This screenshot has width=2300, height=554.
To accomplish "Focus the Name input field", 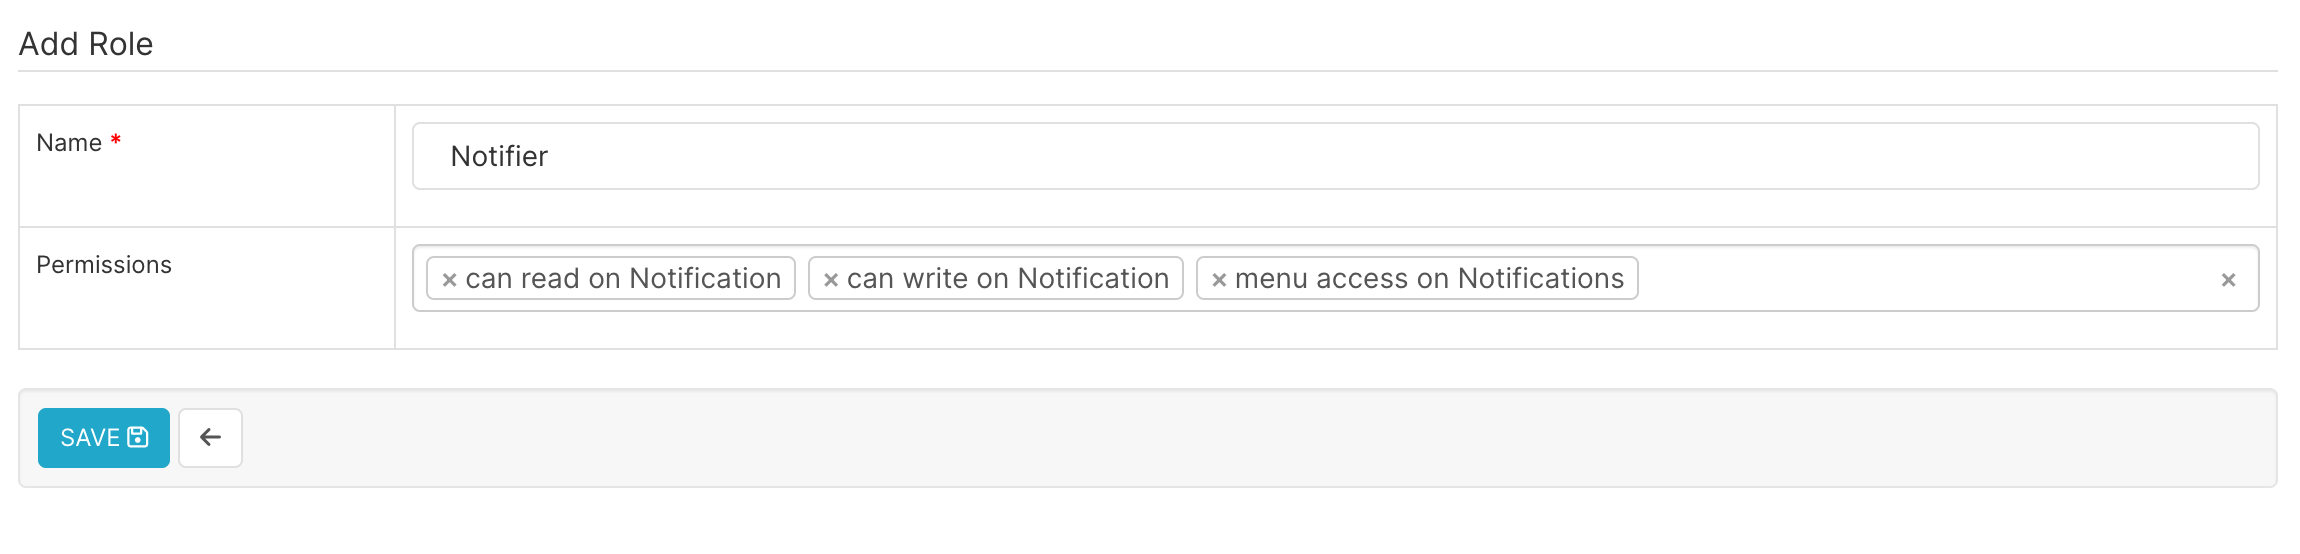I will (1335, 156).
